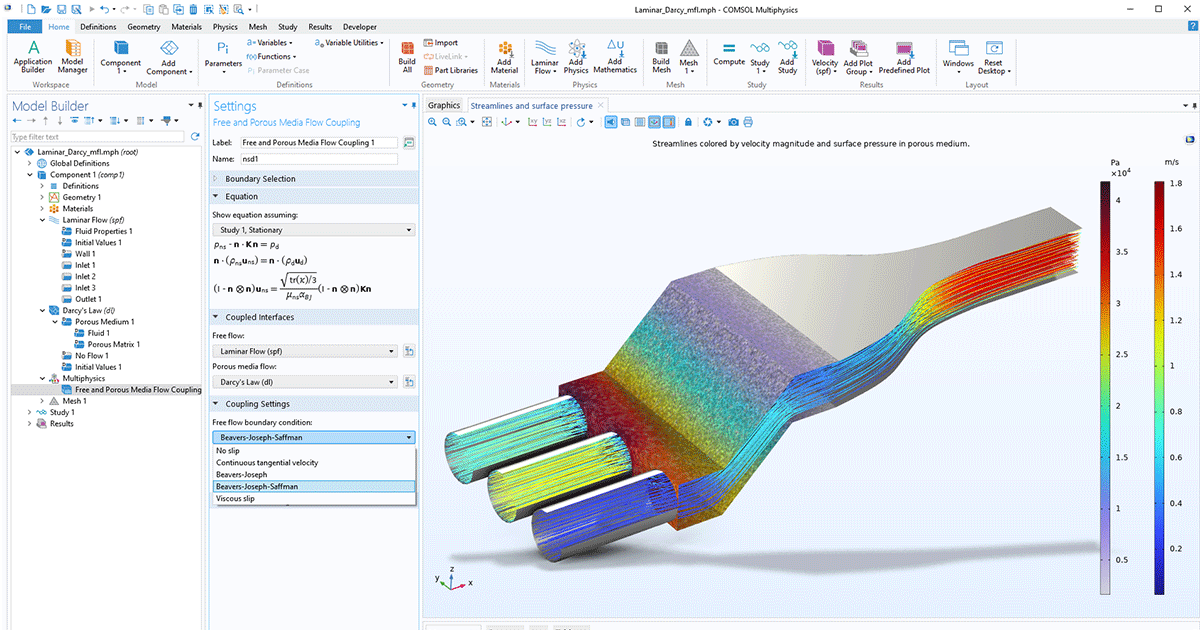Open the Free flow Laminar Flow dropdown
Image resolution: width=1200 pixels, height=630 pixels.
tap(305, 351)
